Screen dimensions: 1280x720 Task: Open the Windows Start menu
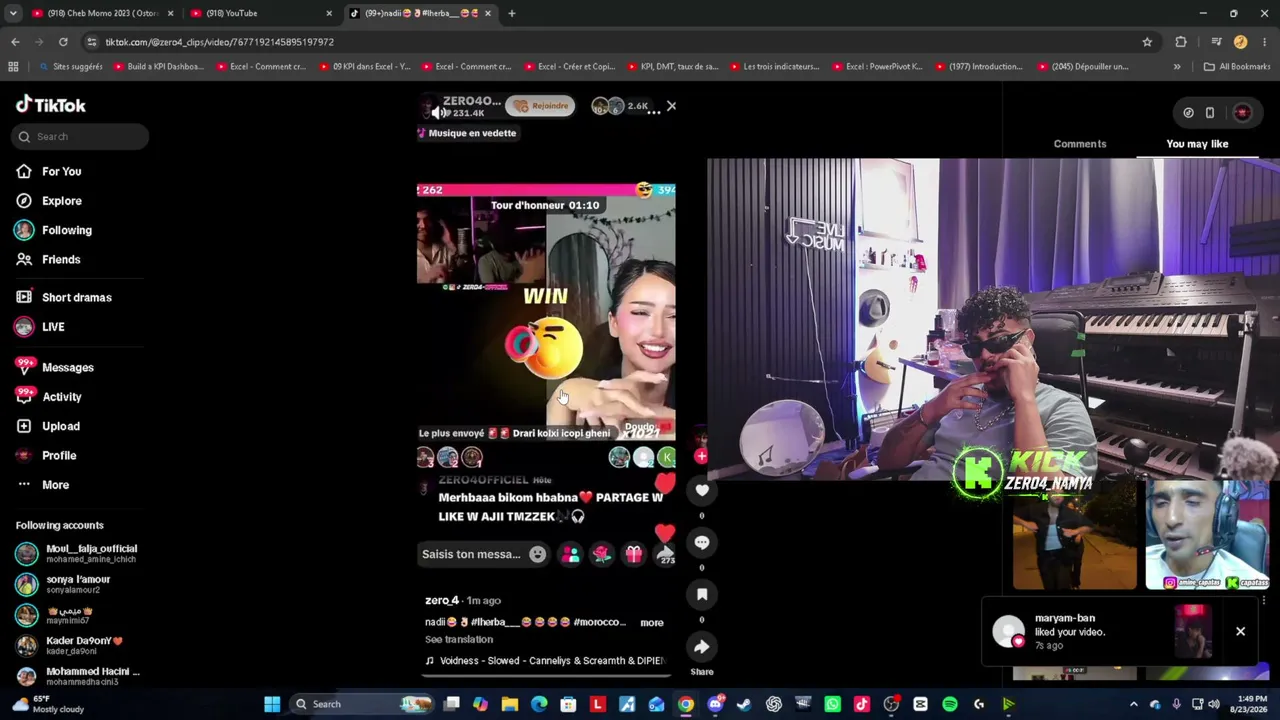(272, 704)
